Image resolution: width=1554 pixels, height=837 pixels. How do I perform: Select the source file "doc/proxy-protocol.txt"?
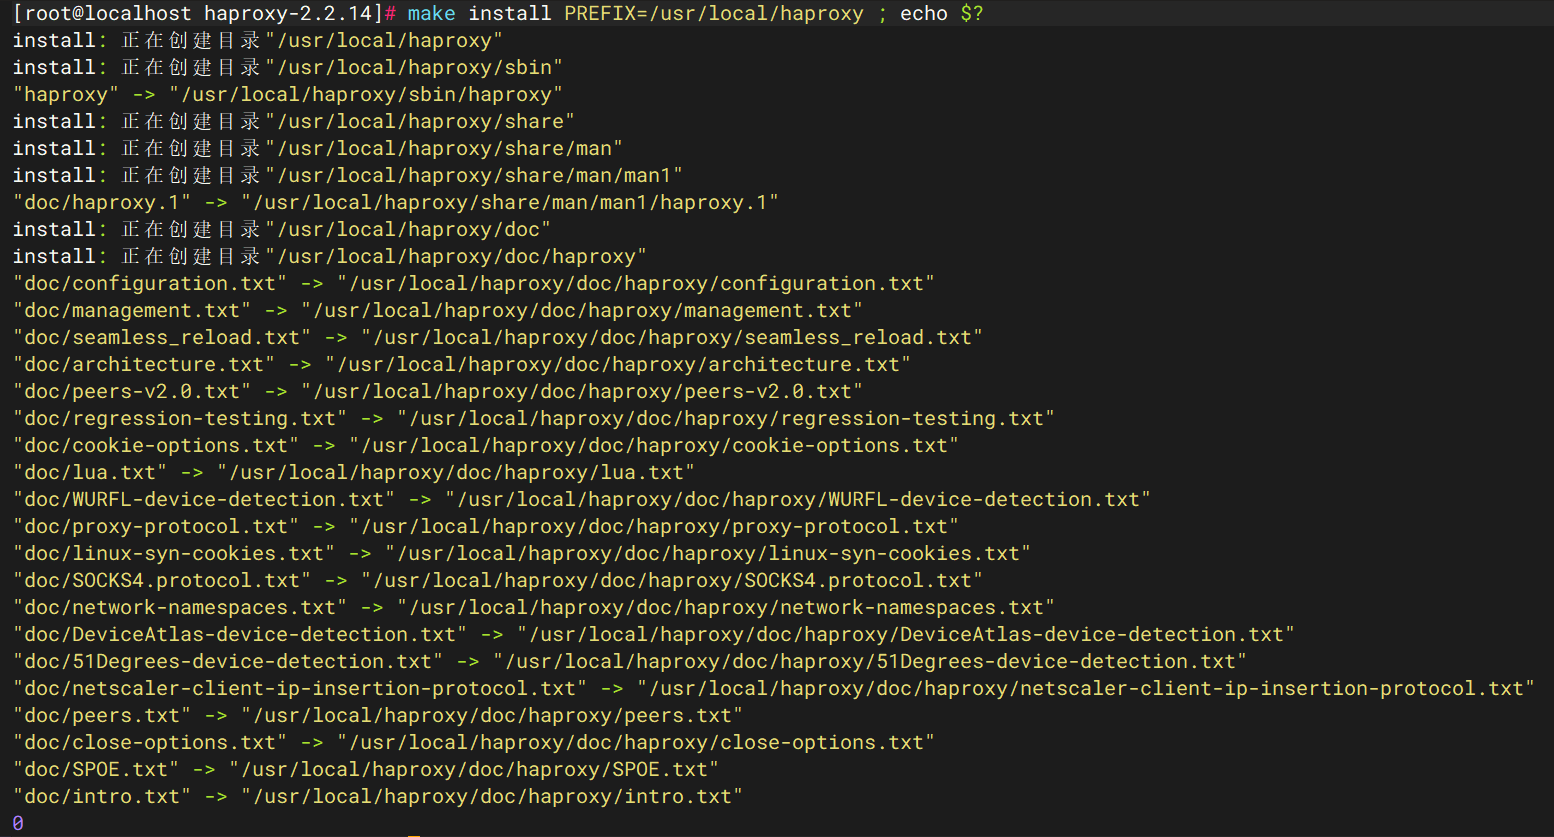coord(156,527)
